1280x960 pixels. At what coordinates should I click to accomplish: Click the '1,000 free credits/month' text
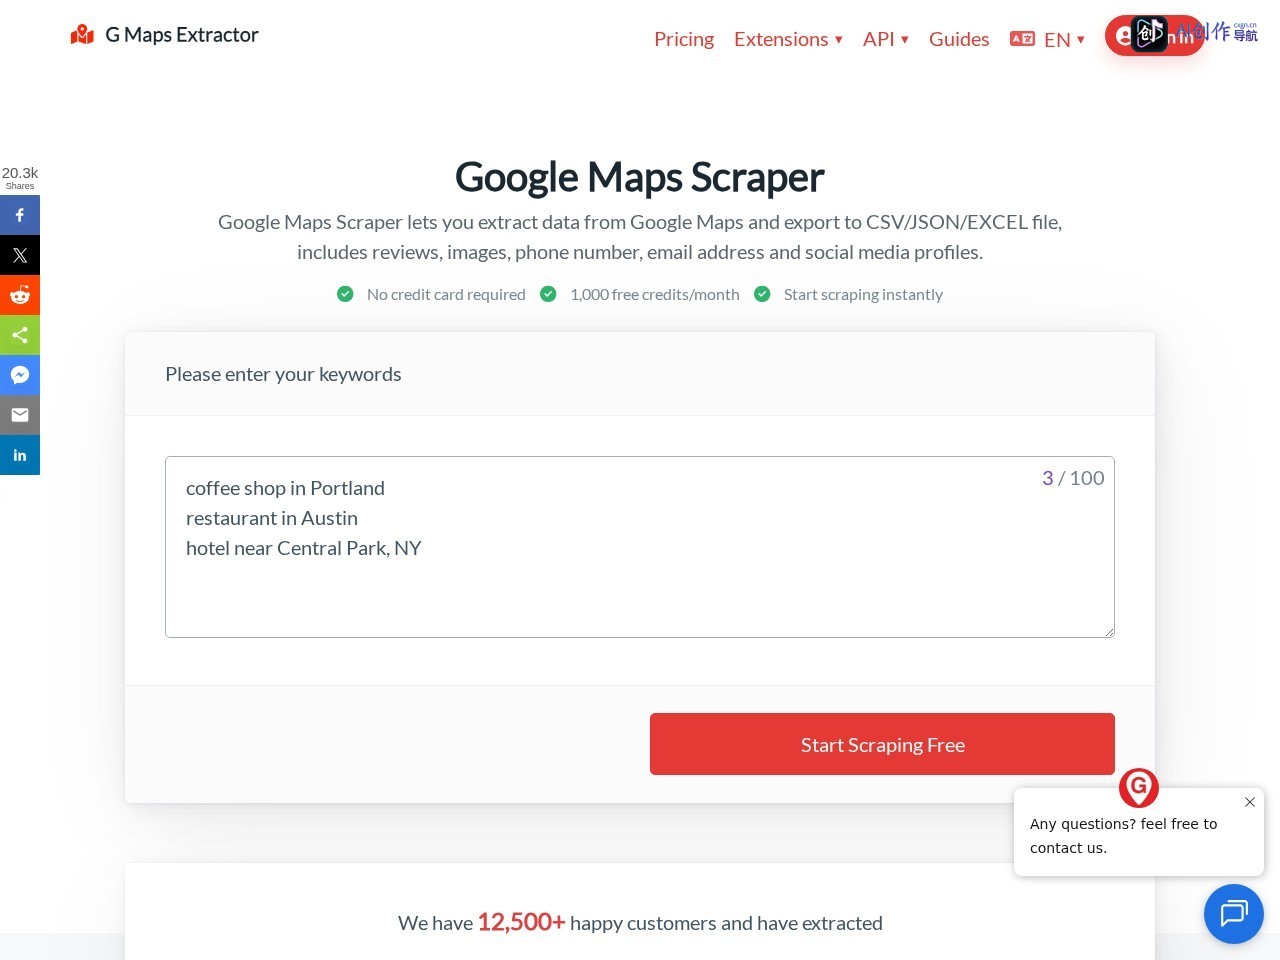[x=655, y=294]
